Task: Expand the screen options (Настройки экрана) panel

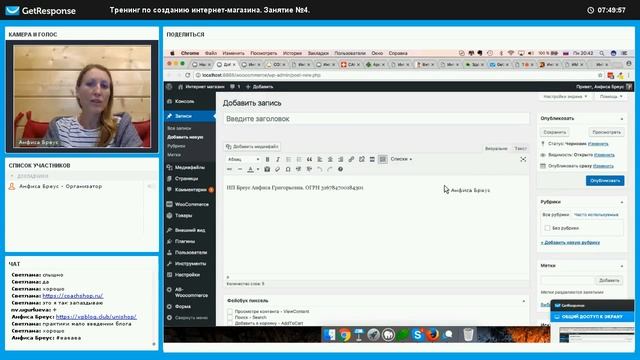Action: [x=565, y=97]
